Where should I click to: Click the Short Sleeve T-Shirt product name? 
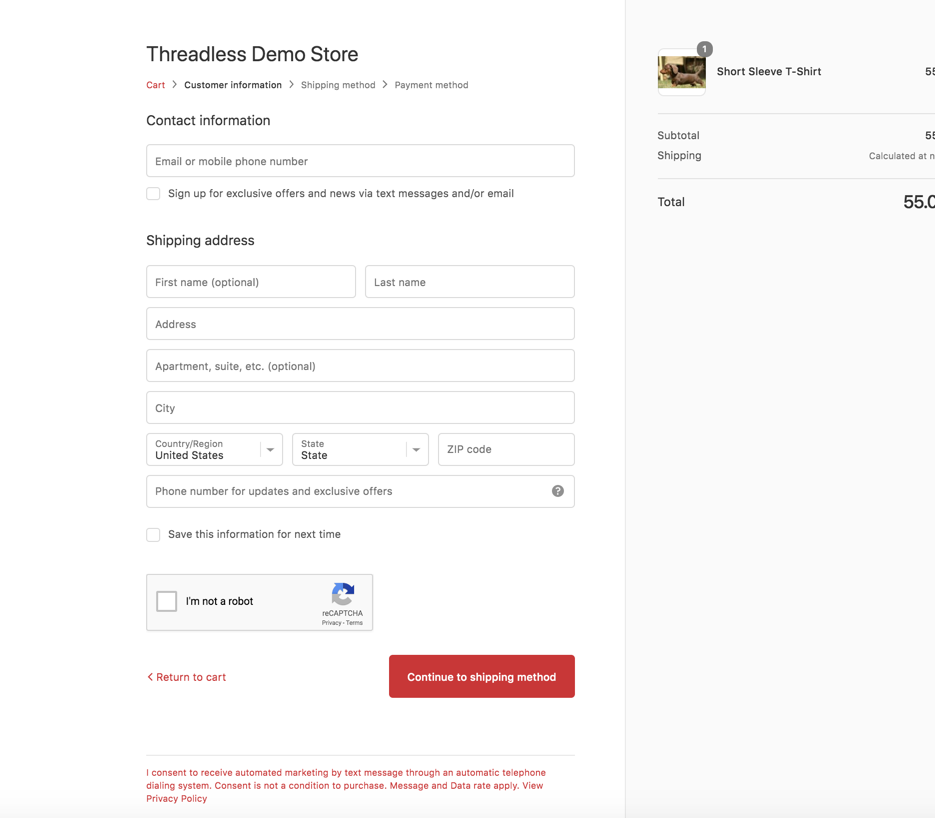769,72
